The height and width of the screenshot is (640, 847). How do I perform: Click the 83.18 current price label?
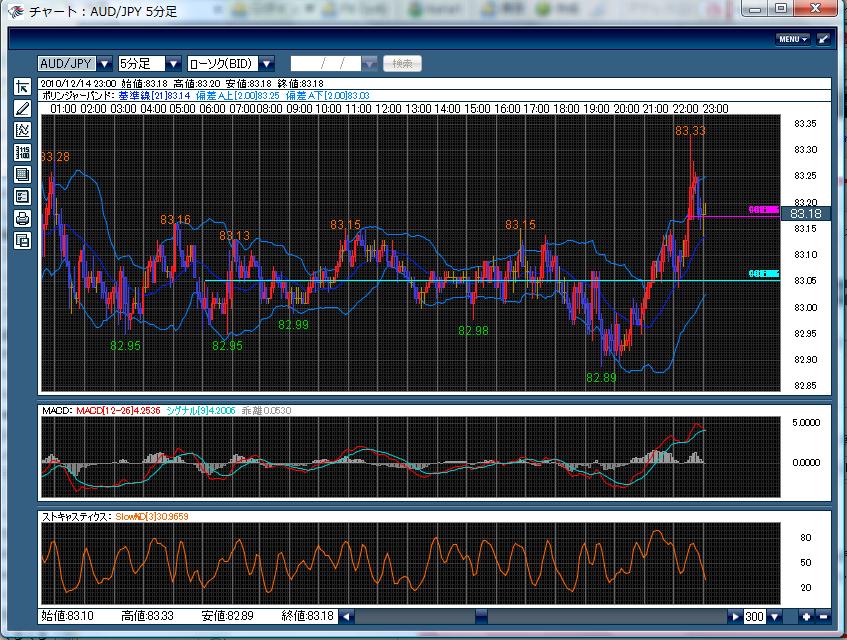805,213
